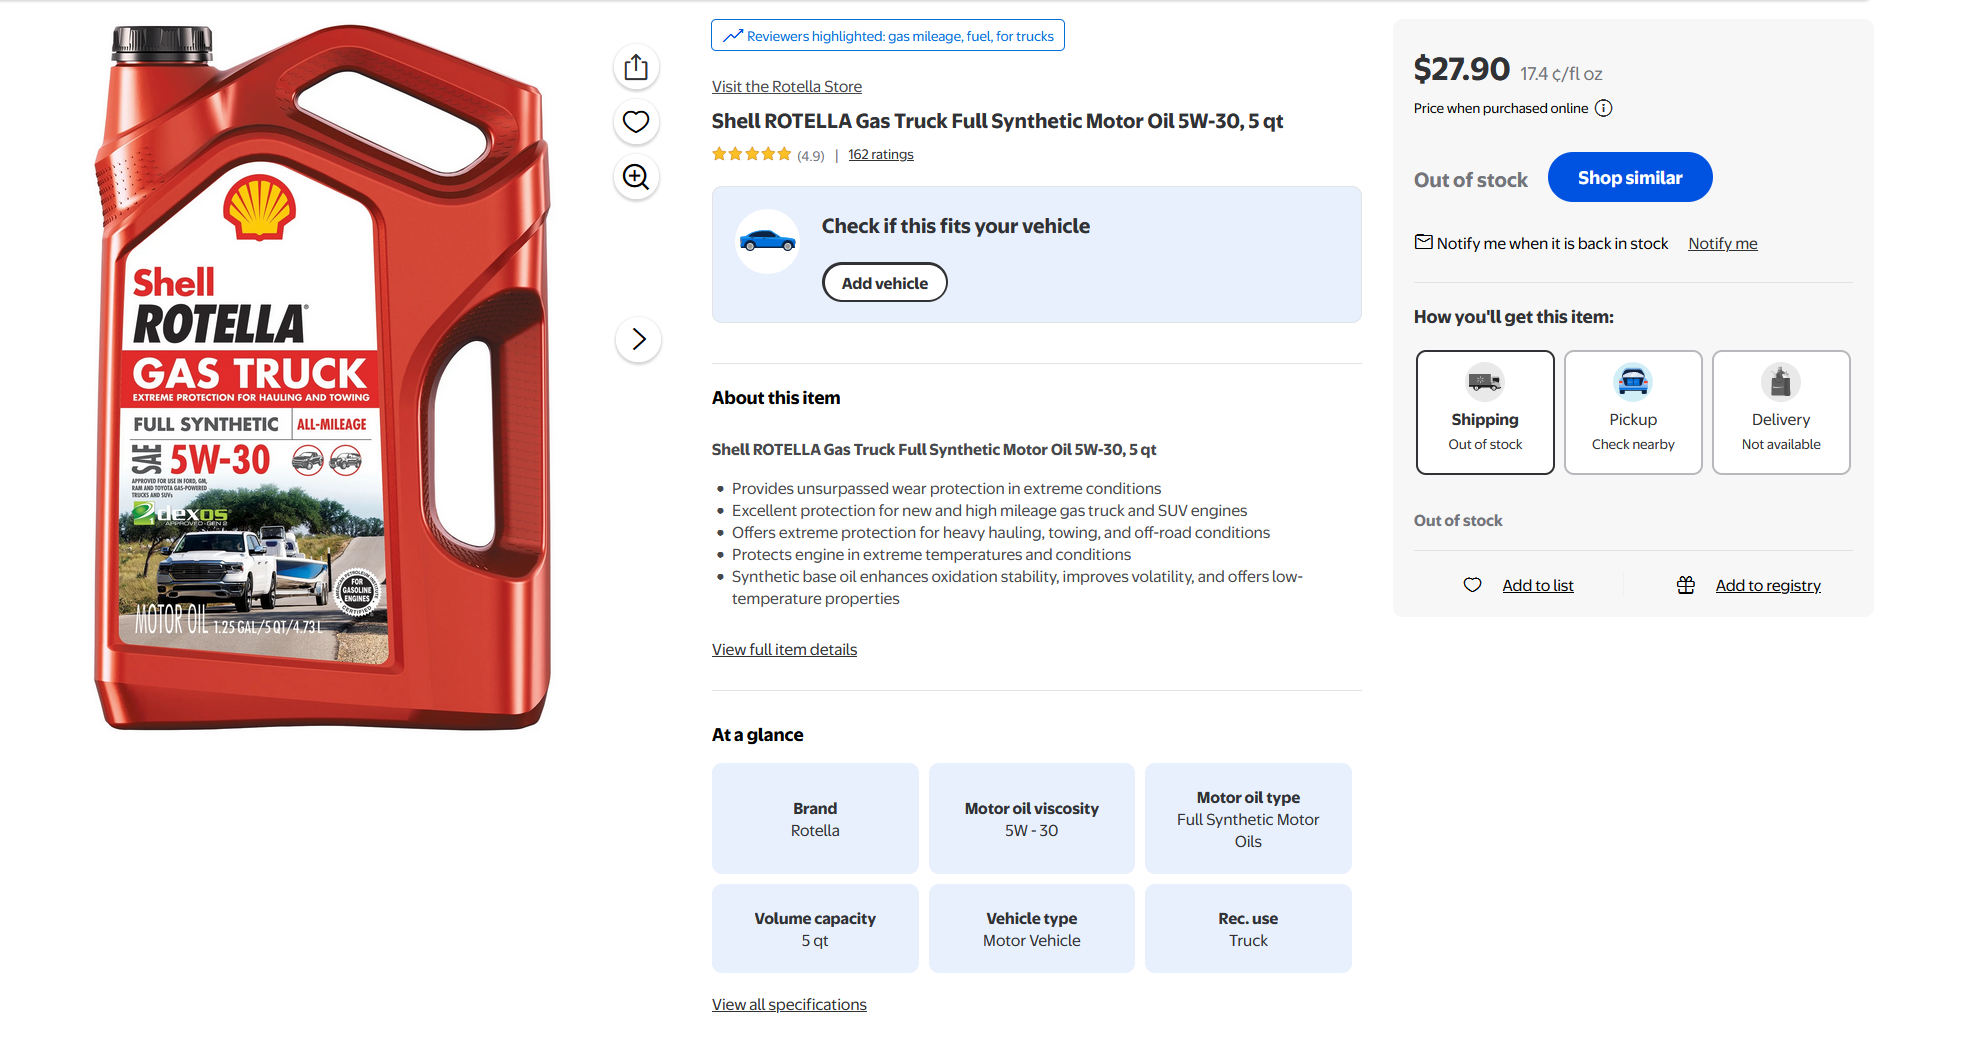
Task: Click the price info circle icon
Action: tap(1603, 108)
